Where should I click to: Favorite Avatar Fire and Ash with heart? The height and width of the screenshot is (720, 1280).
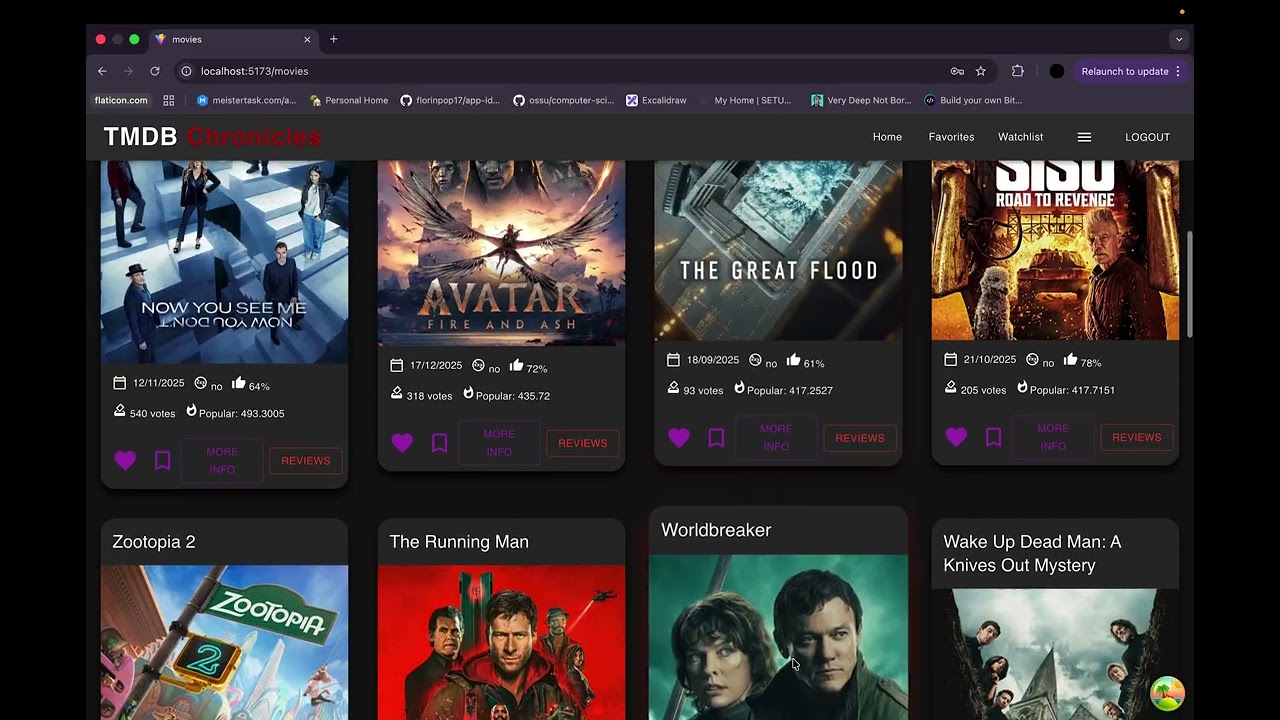(x=402, y=443)
